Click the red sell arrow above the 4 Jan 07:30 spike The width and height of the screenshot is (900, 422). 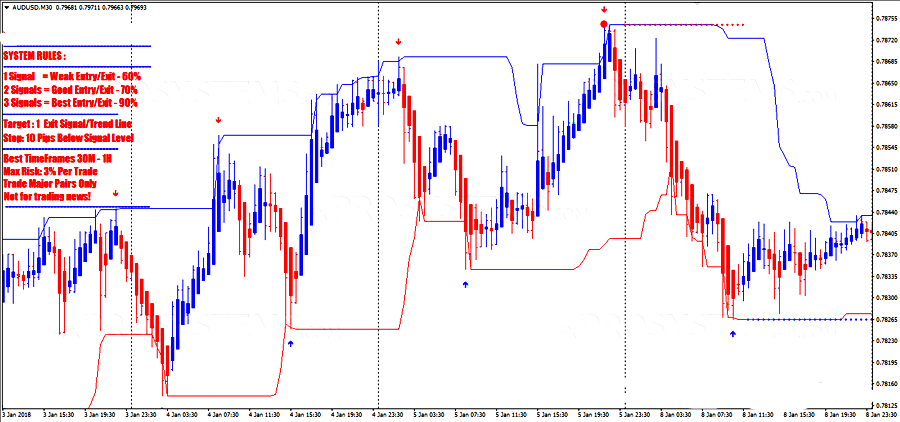coord(218,120)
